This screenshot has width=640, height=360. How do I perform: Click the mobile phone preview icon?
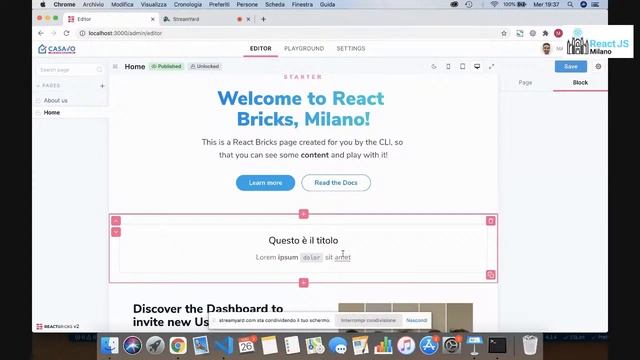tap(448, 67)
